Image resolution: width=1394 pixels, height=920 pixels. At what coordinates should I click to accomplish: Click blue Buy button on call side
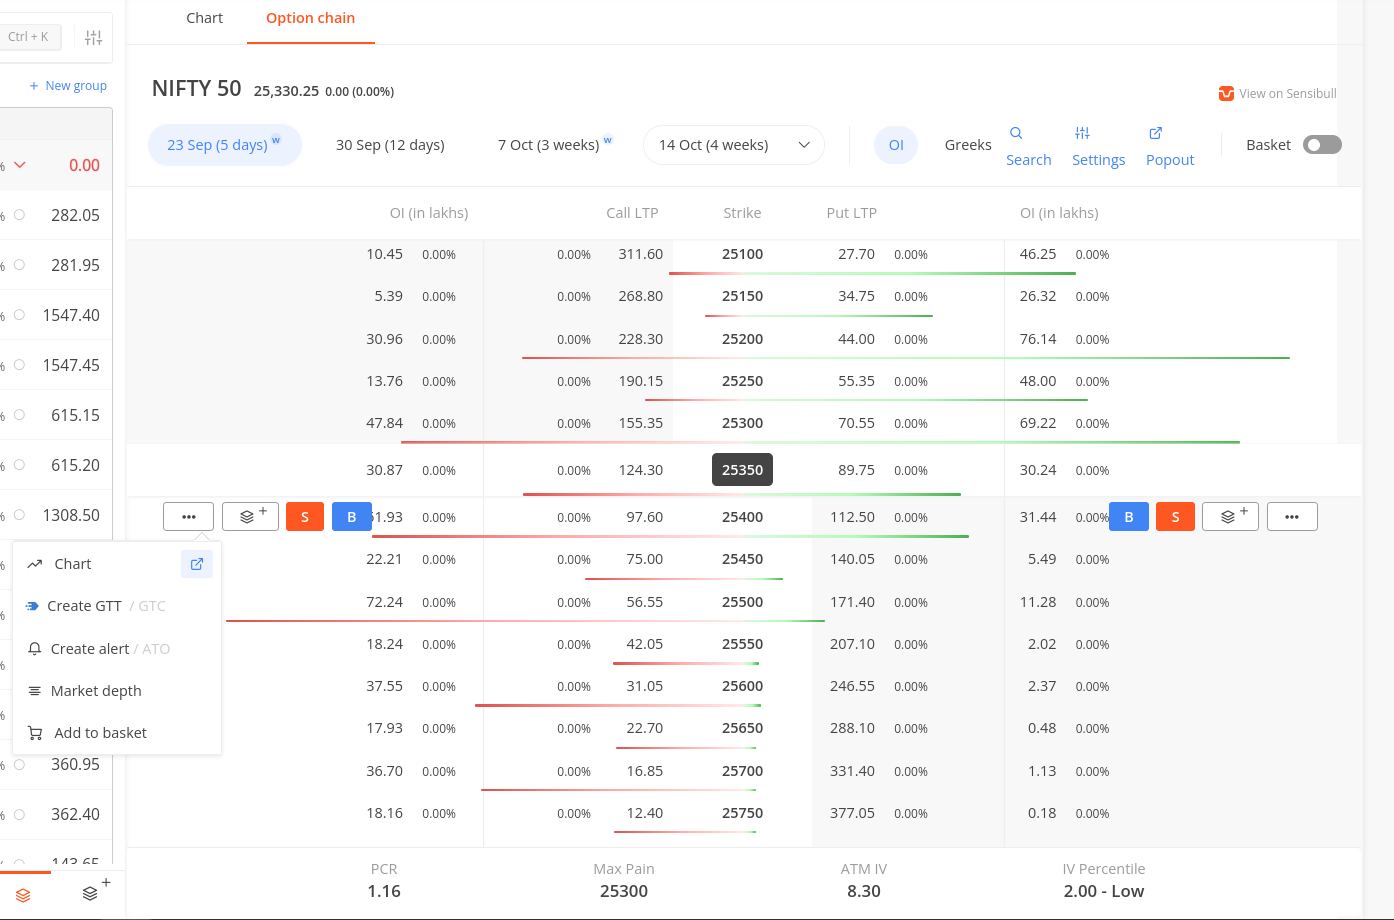(351, 517)
